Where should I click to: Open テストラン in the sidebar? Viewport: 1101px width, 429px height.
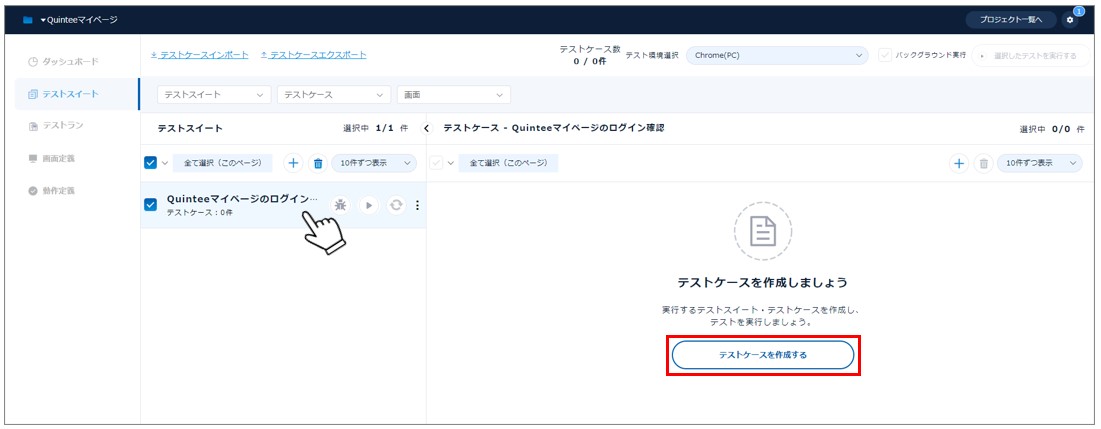63,126
